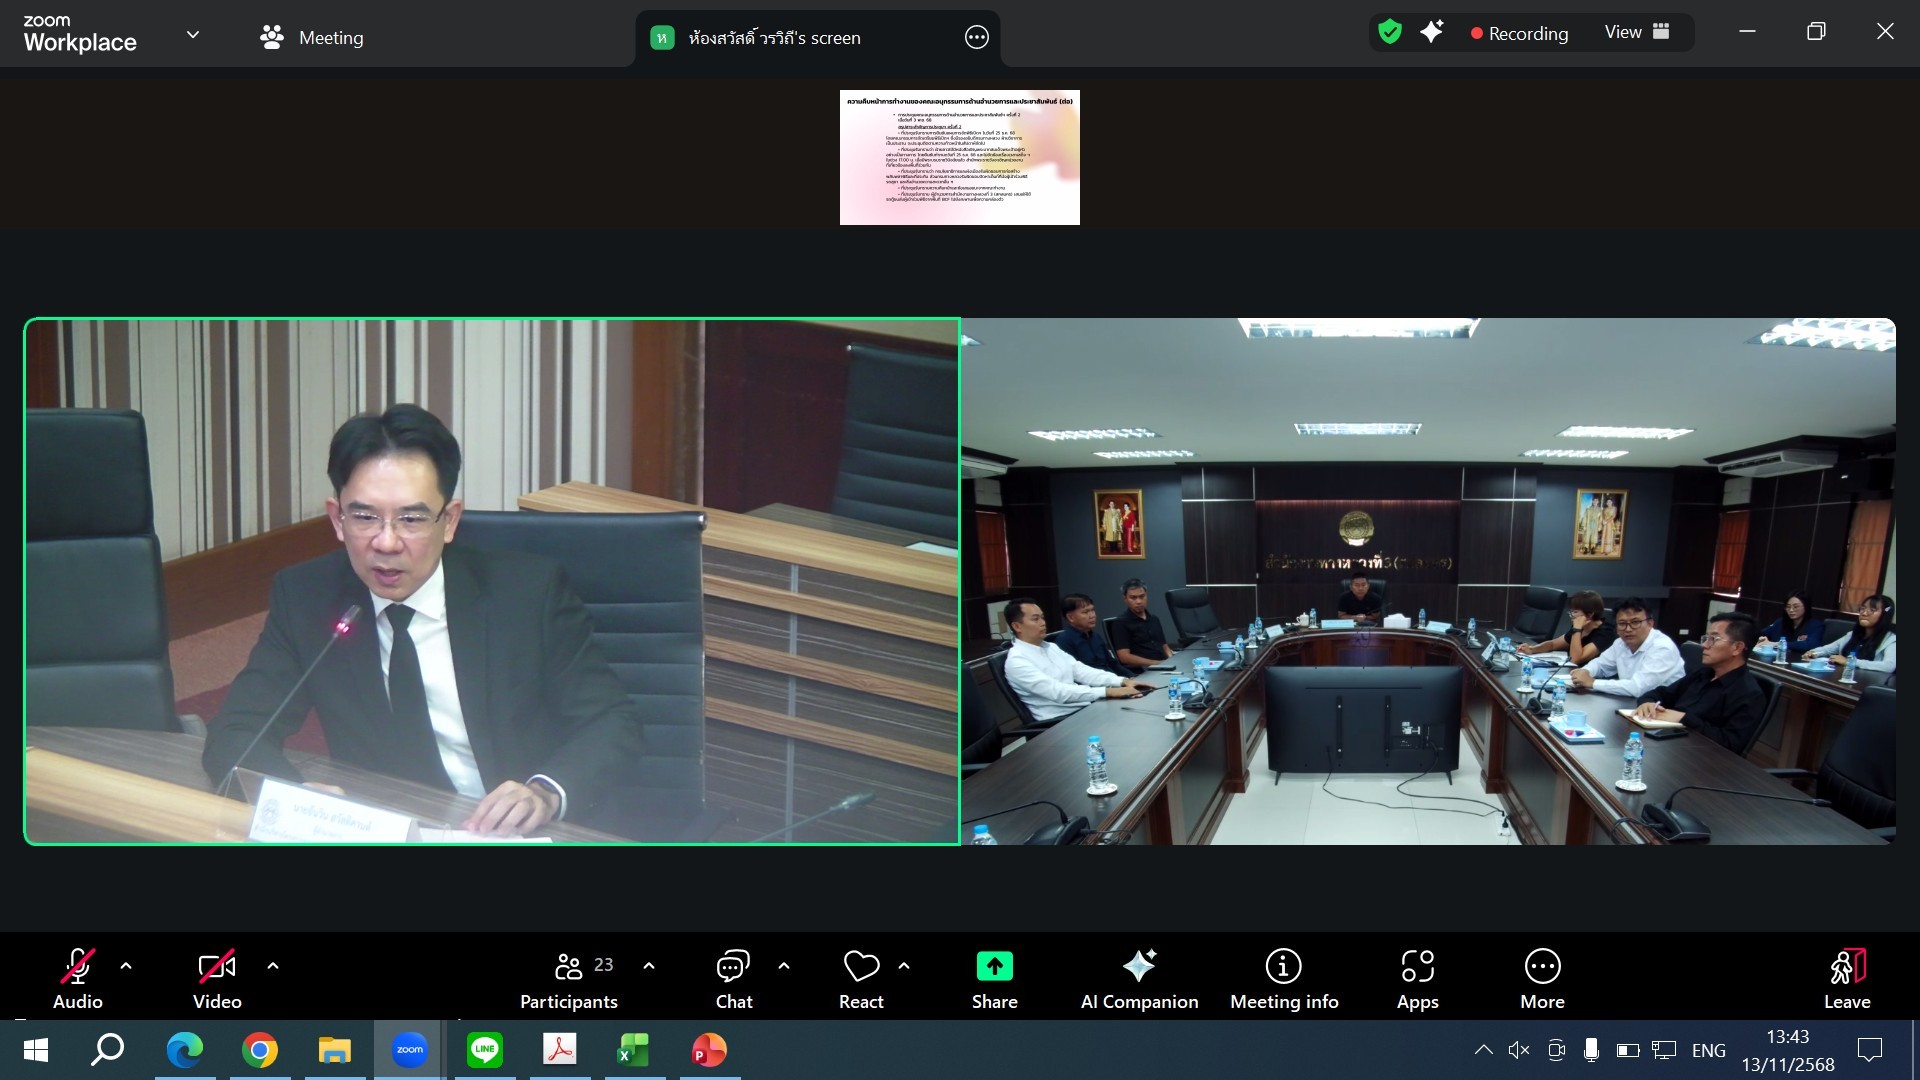Turn on the Video camera
Screen dimensions: 1920x1080
point(217,977)
